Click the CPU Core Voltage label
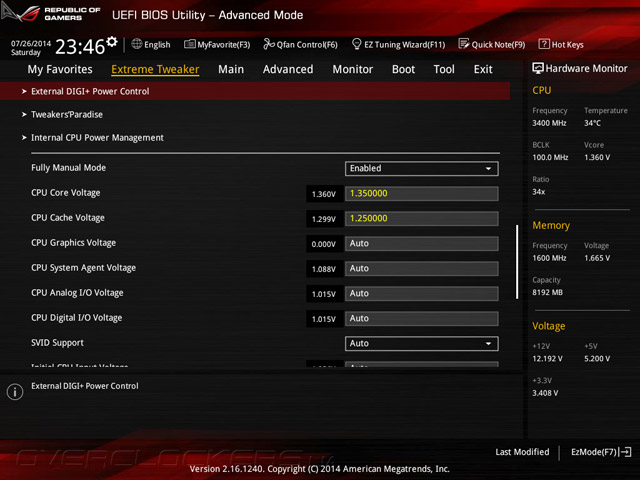The width and height of the screenshot is (640, 480). pos(66,193)
